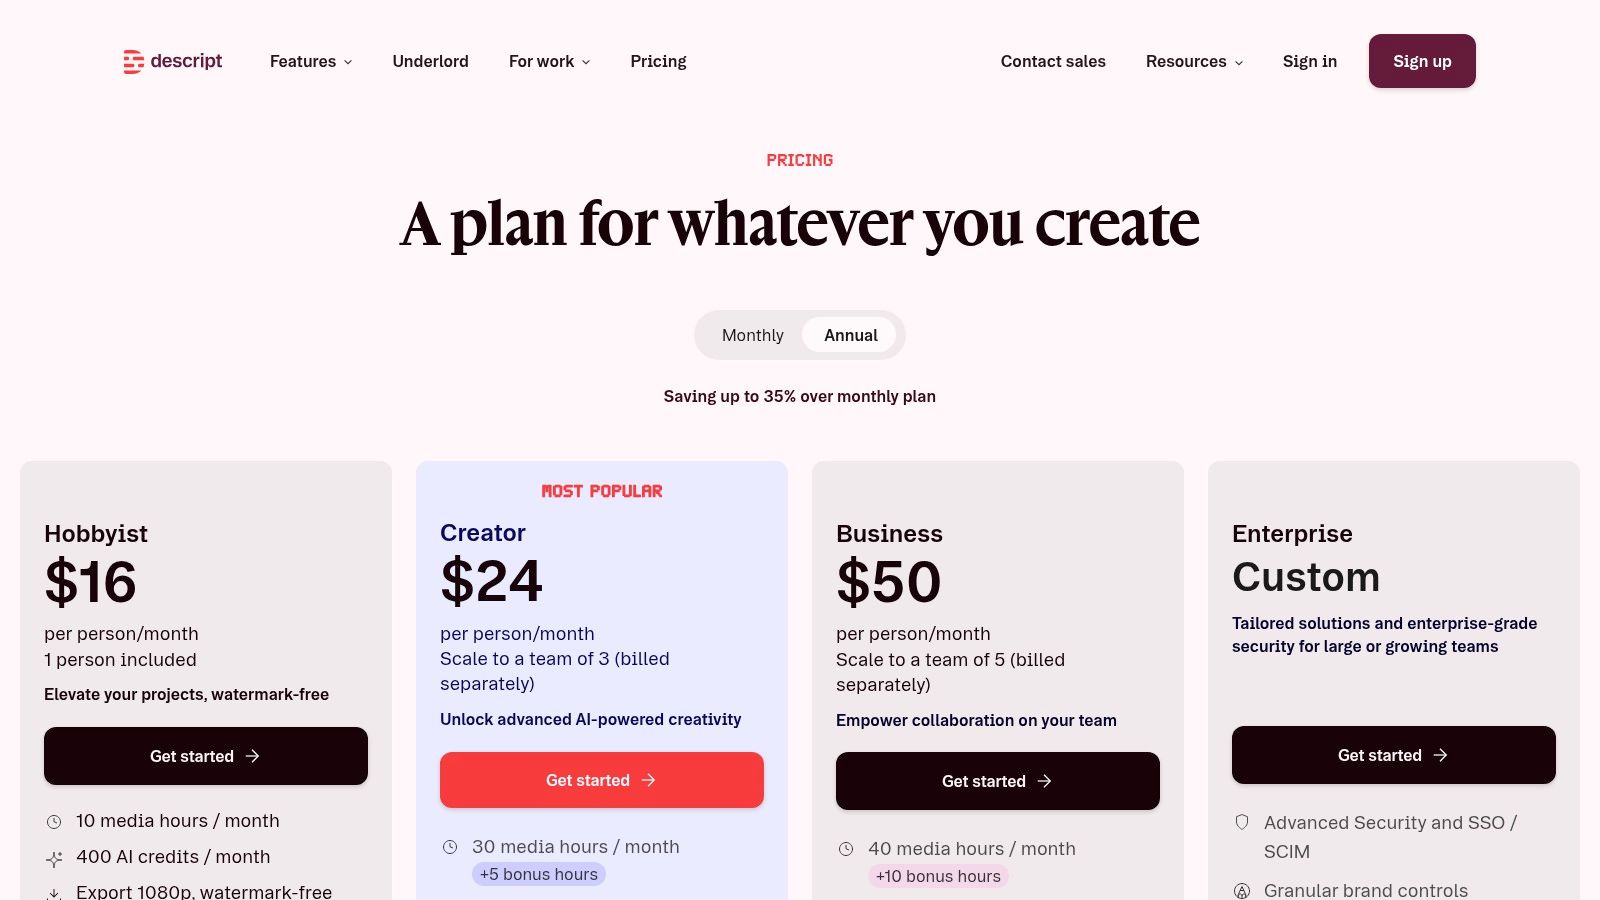This screenshot has width=1600, height=900.
Task: Click Get started on the Creator plan
Action: pyautogui.click(x=601, y=780)
